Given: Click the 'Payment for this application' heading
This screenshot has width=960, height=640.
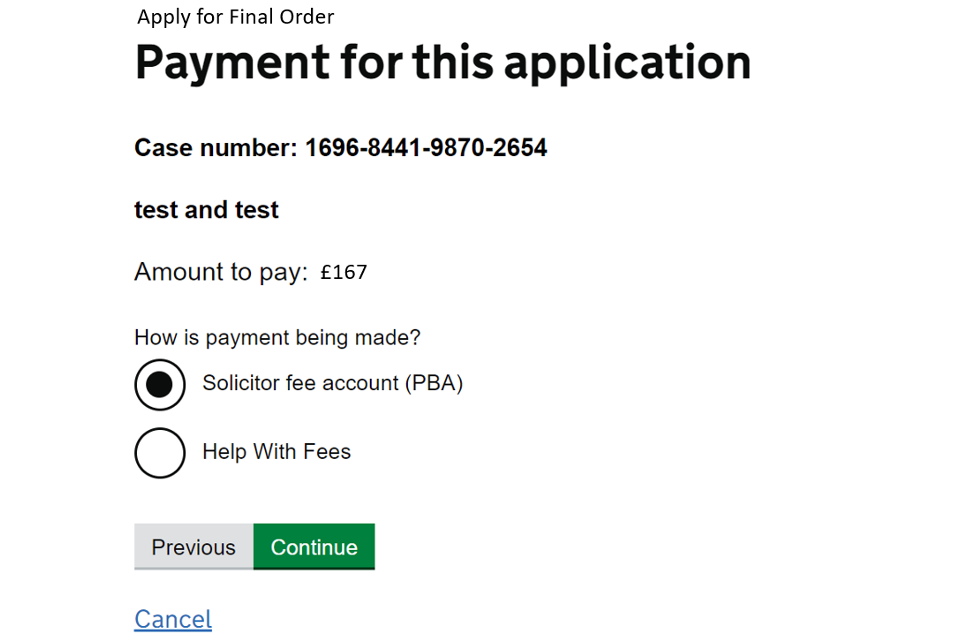Looking at the screenshot, I should (442, 62).
